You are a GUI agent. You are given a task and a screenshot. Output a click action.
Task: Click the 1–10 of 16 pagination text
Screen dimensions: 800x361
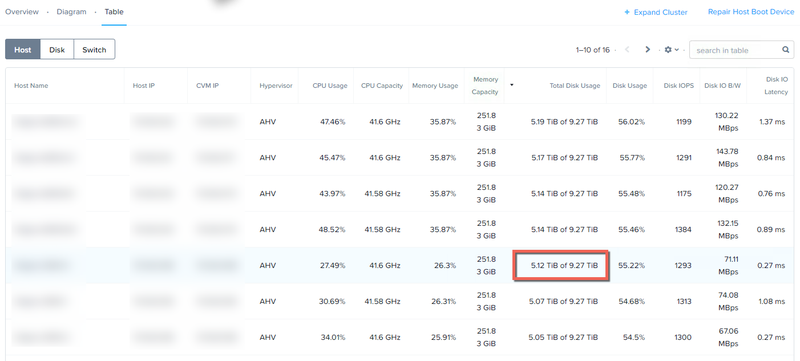pos(592,49)
